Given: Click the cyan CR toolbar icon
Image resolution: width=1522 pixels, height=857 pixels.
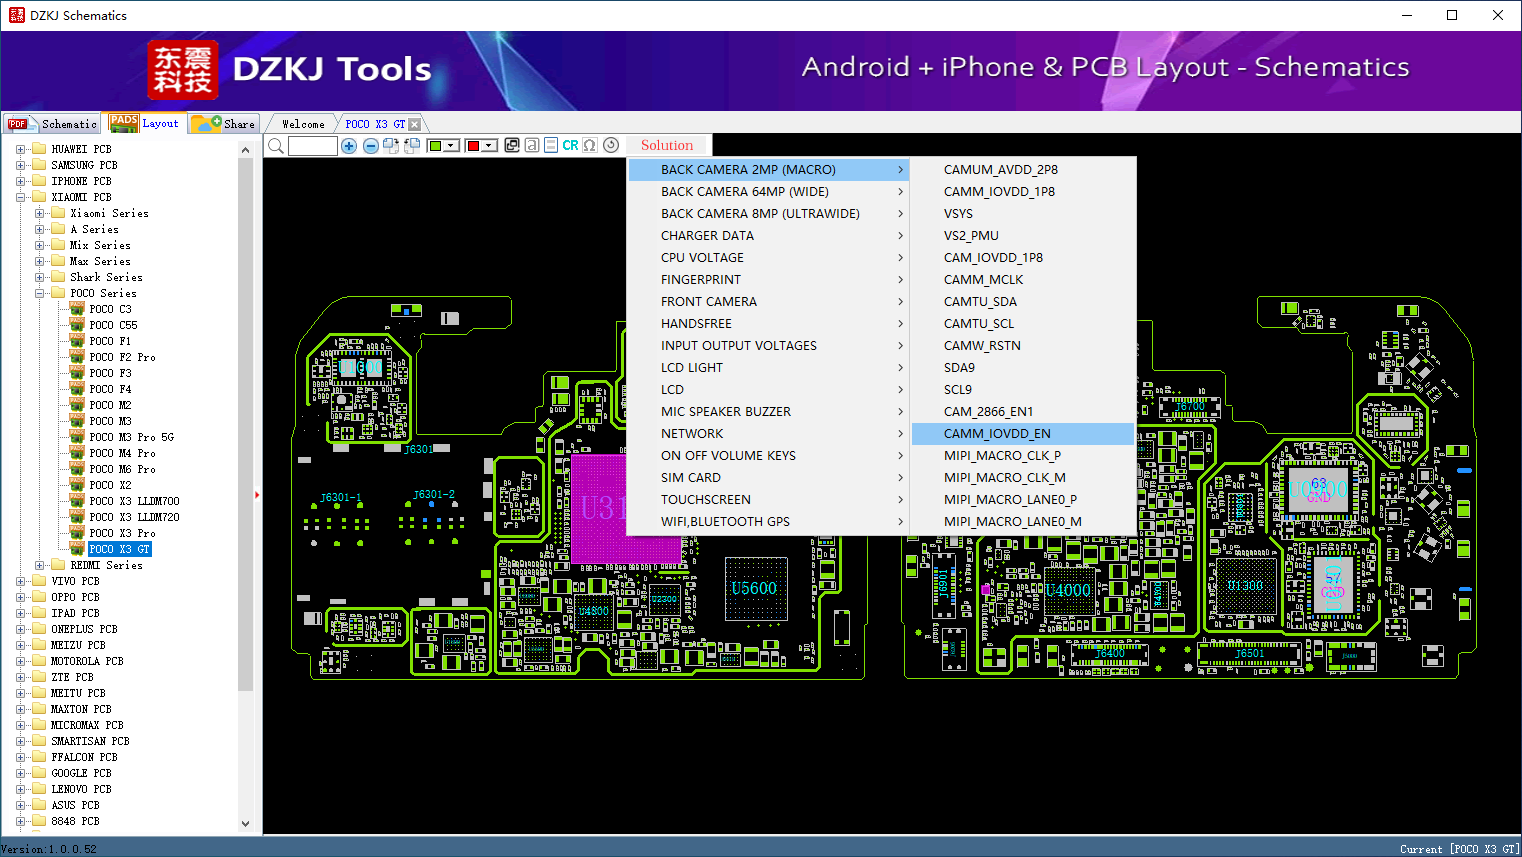Looking at the screenshot, I should click(570, 145).
